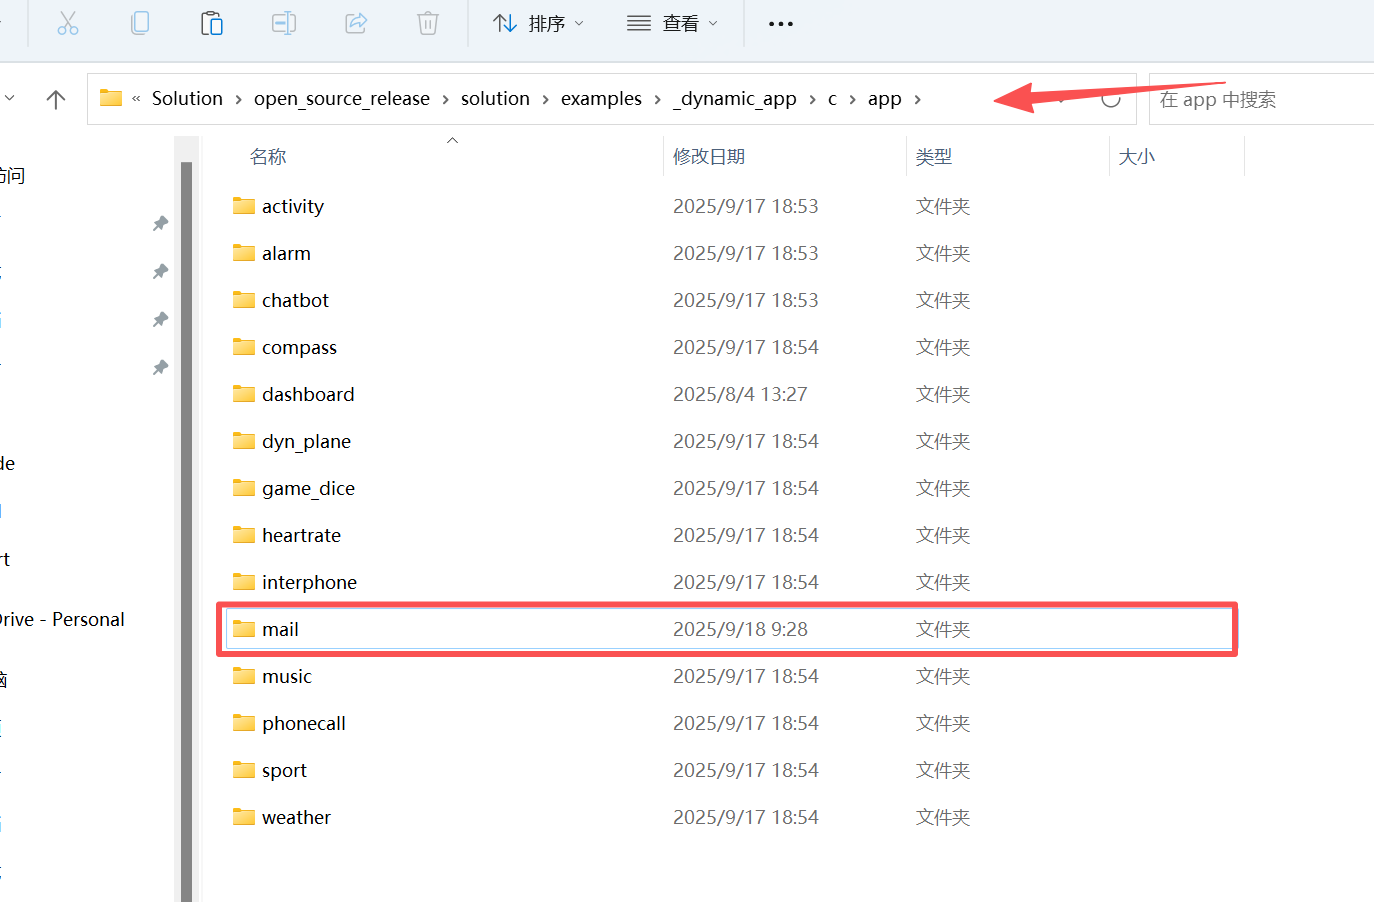Unpin the OneDrive - Personal sidebar item

160,619
